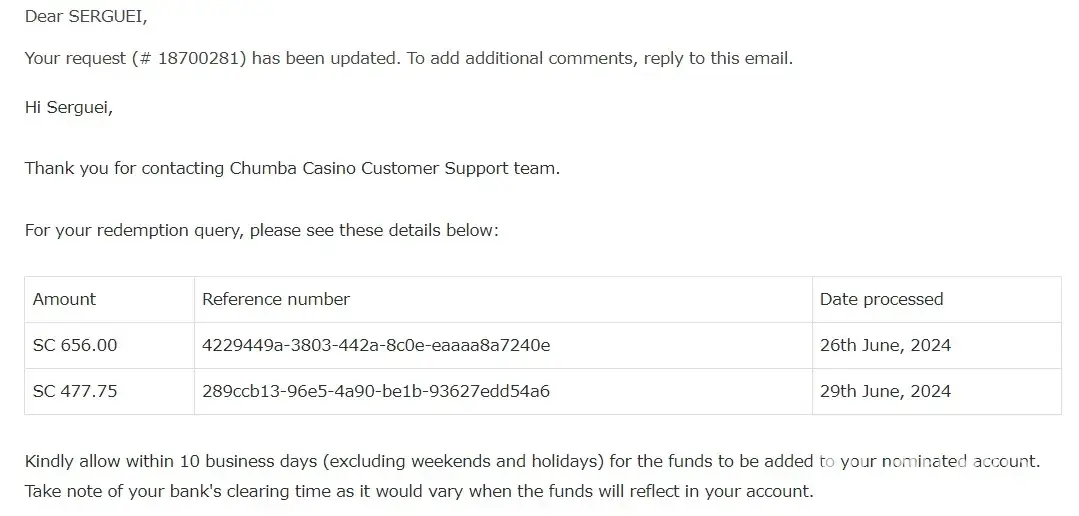Image resolution: width=1079 pixels, height=516 pixels.
Task: Click the "Dear SERGUEI" greeting line
Action: (x=86, y=16)
